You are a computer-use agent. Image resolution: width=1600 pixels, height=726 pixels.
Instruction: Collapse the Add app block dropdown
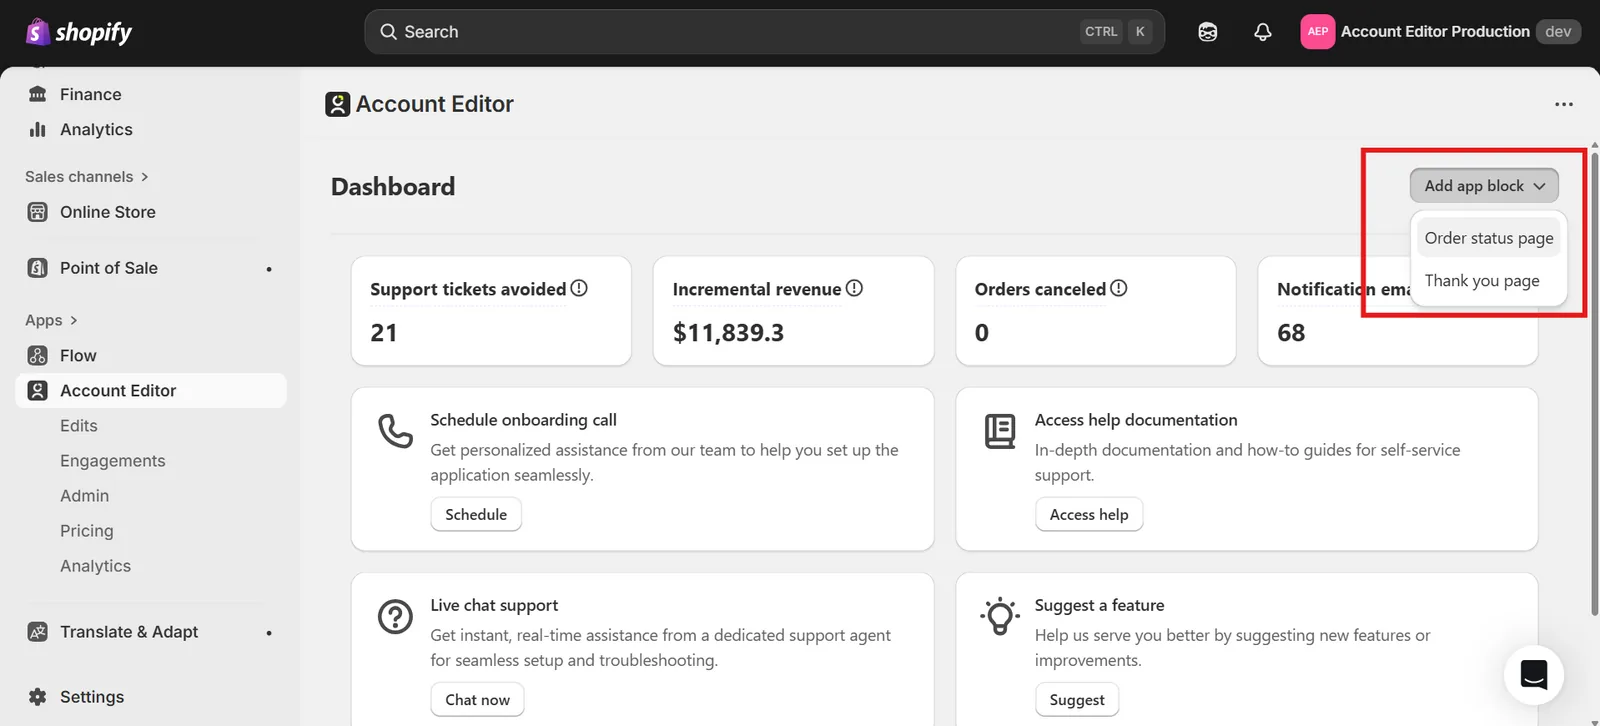pos(1484,186)
